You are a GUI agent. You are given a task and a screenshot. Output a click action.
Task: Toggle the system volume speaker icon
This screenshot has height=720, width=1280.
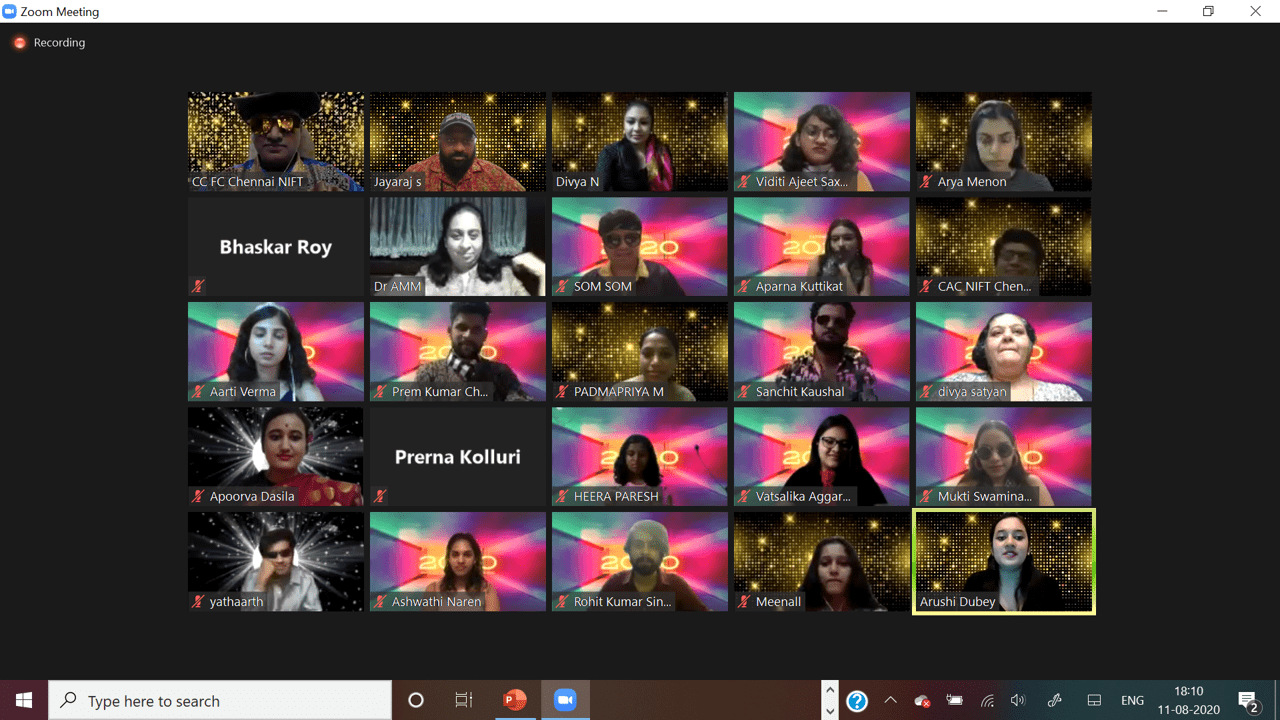click(x=1018, y=701)
